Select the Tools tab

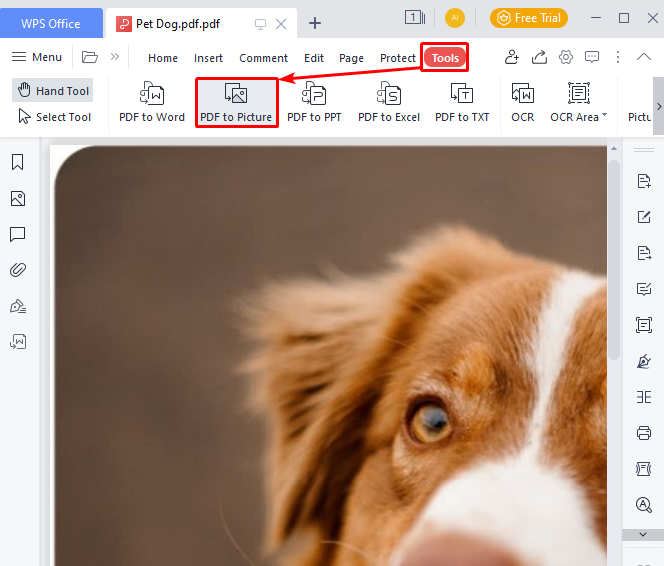(x=445, y=58)
